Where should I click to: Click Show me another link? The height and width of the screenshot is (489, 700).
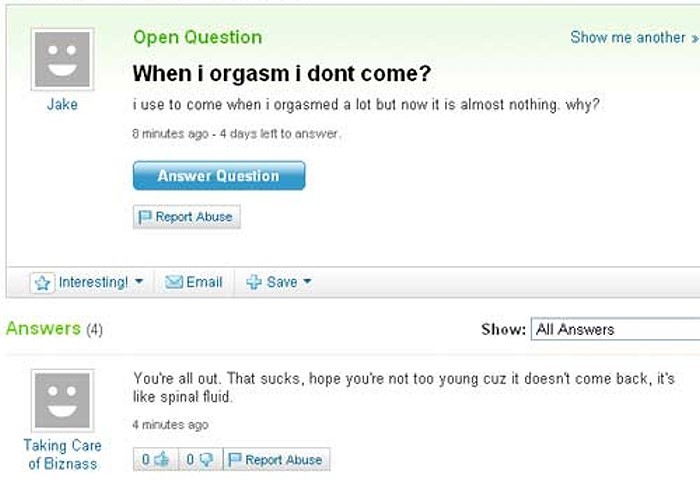628,37
